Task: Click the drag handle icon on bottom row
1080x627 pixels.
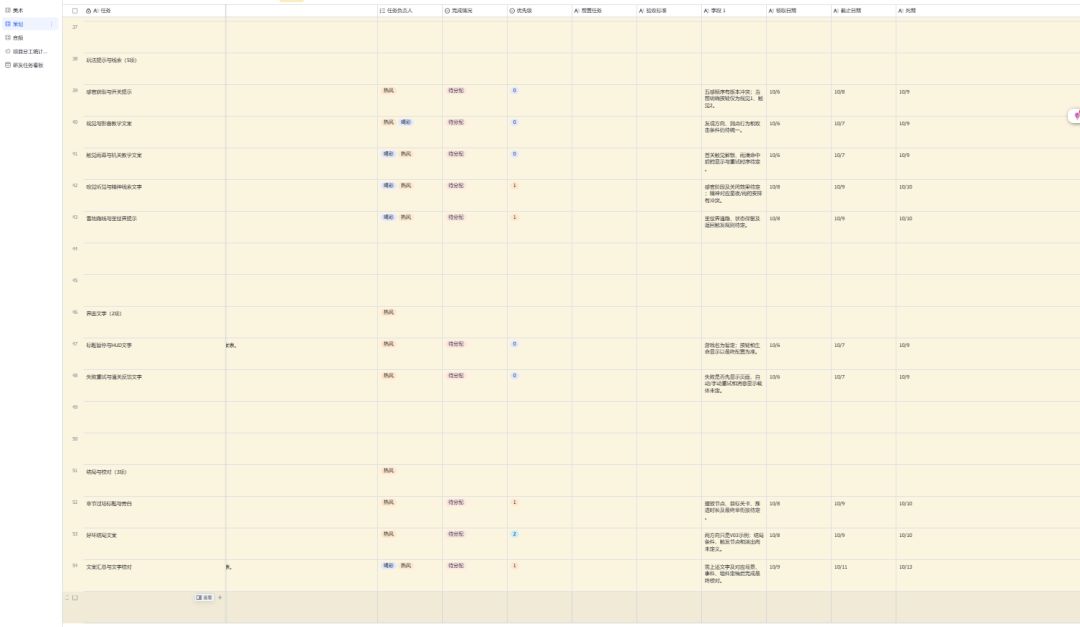Action: point(68,598)
